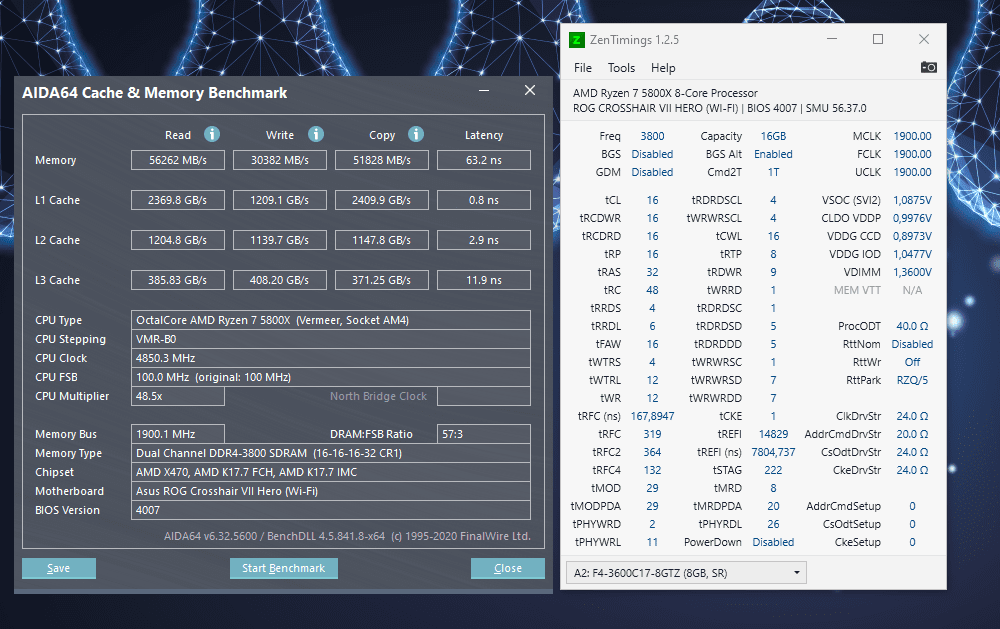Click the ZenTimings green Z app icon
This screenshot has height=629, width=1000.
577,40
